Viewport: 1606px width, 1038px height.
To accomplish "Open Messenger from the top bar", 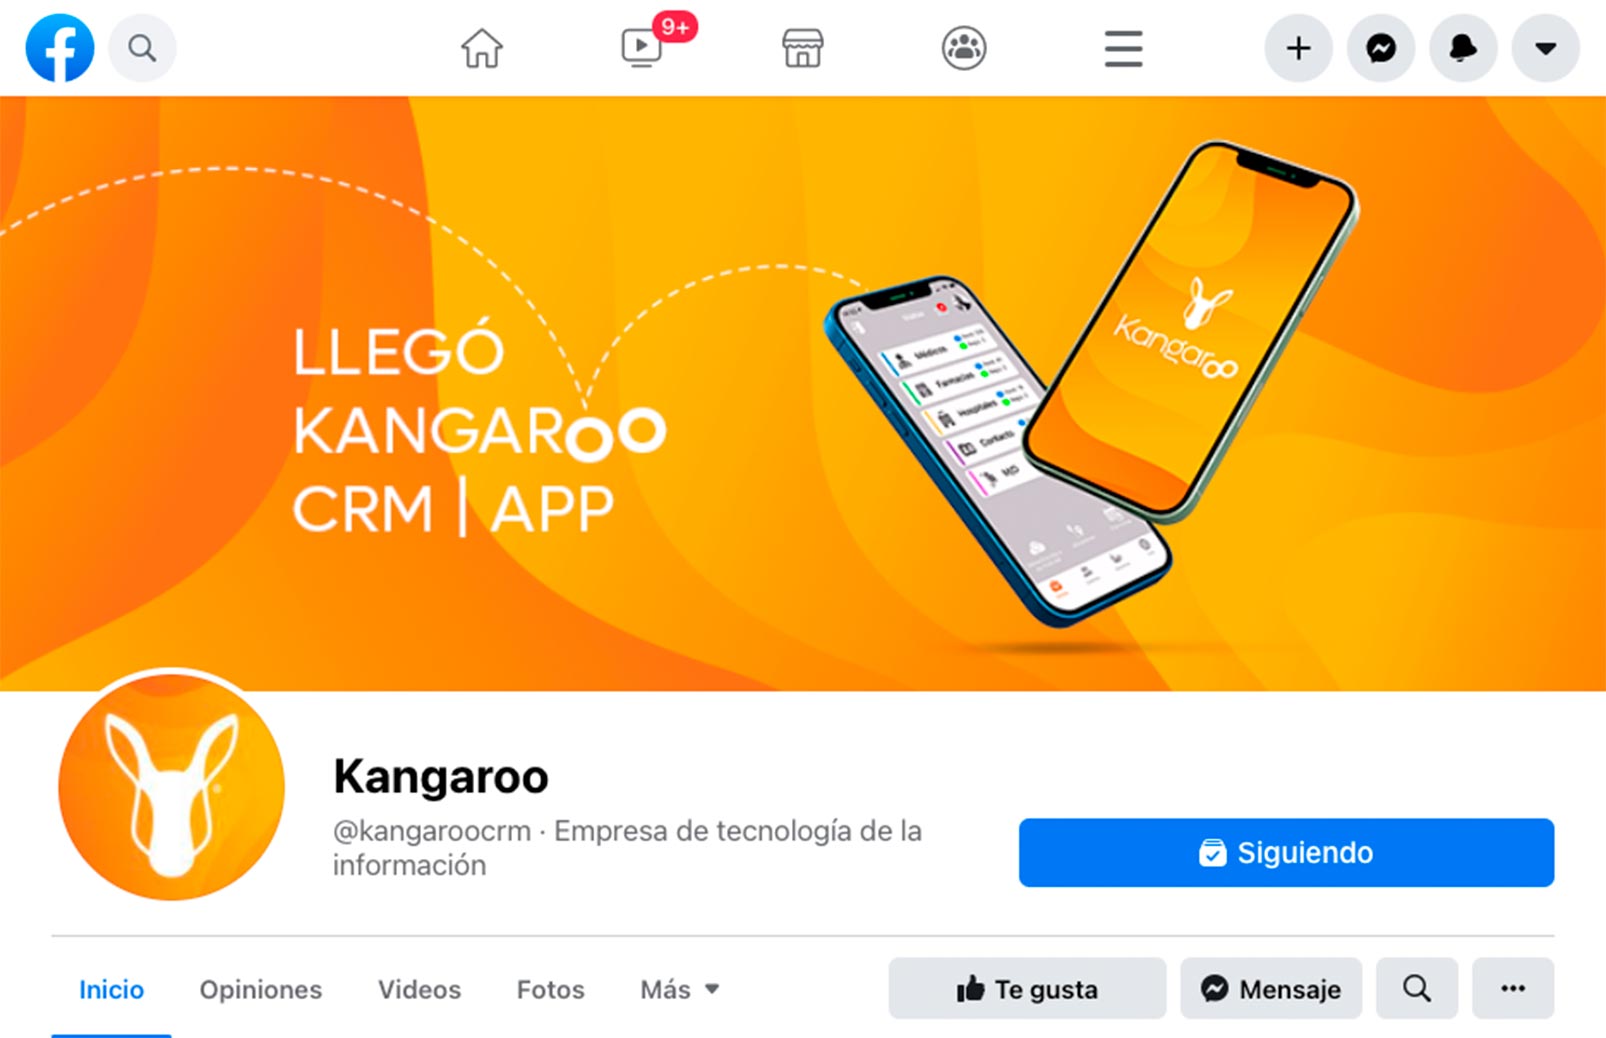I will click(x=1381, y=48).
